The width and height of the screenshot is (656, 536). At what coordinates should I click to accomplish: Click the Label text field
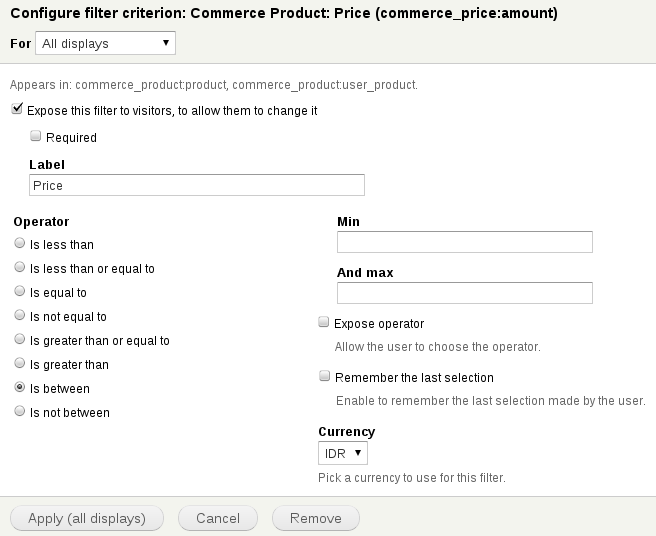pyautogui.click(x=197, y=185)
